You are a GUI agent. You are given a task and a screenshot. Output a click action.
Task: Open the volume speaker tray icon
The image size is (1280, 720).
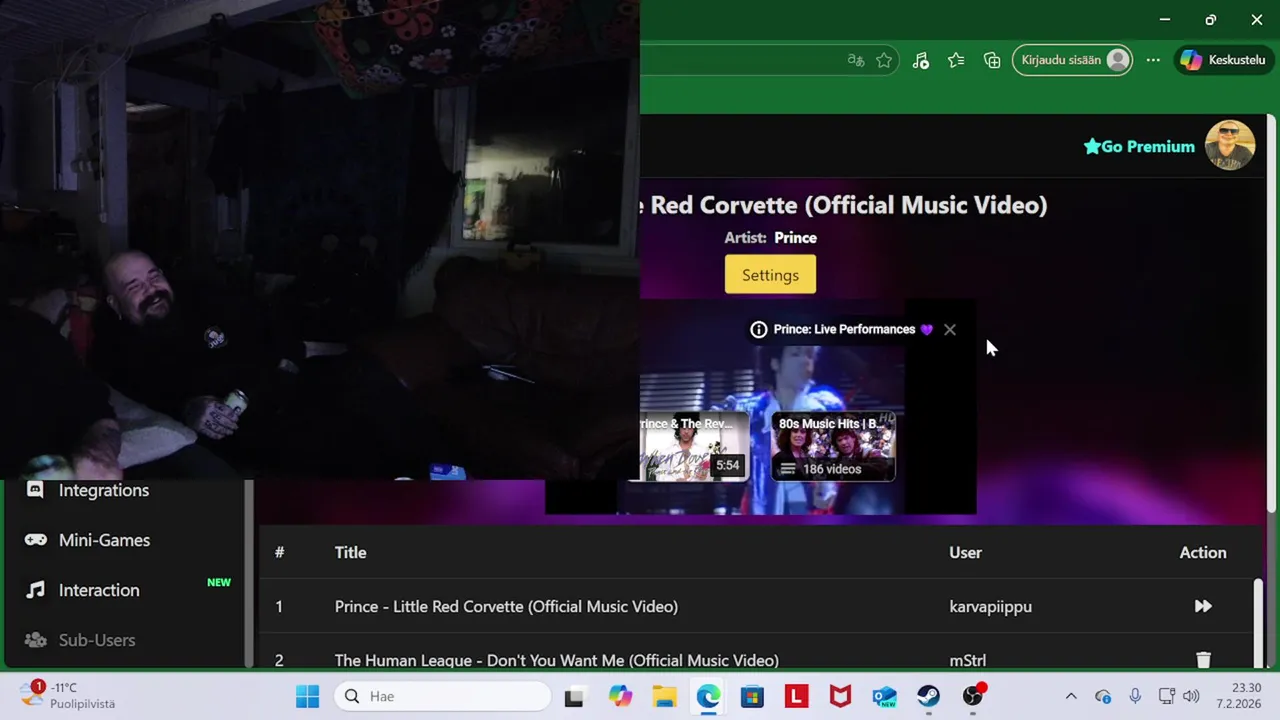pos(1190,696)
